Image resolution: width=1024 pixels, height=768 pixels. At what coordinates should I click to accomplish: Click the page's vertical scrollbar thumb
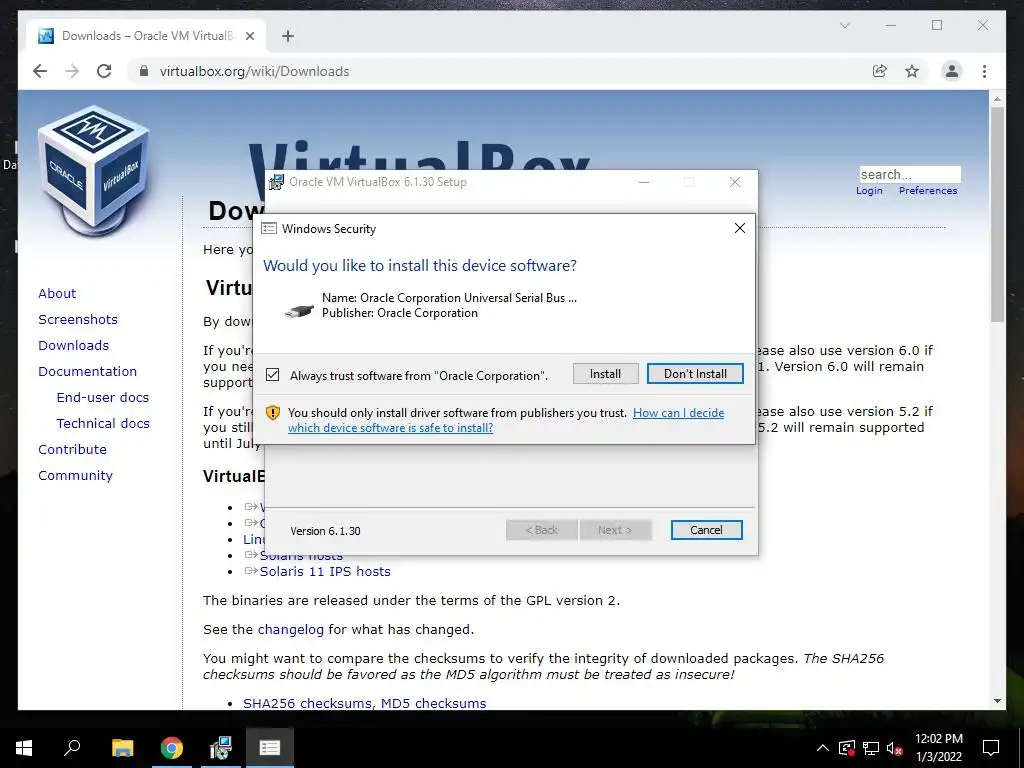click(x=997, y=214)
